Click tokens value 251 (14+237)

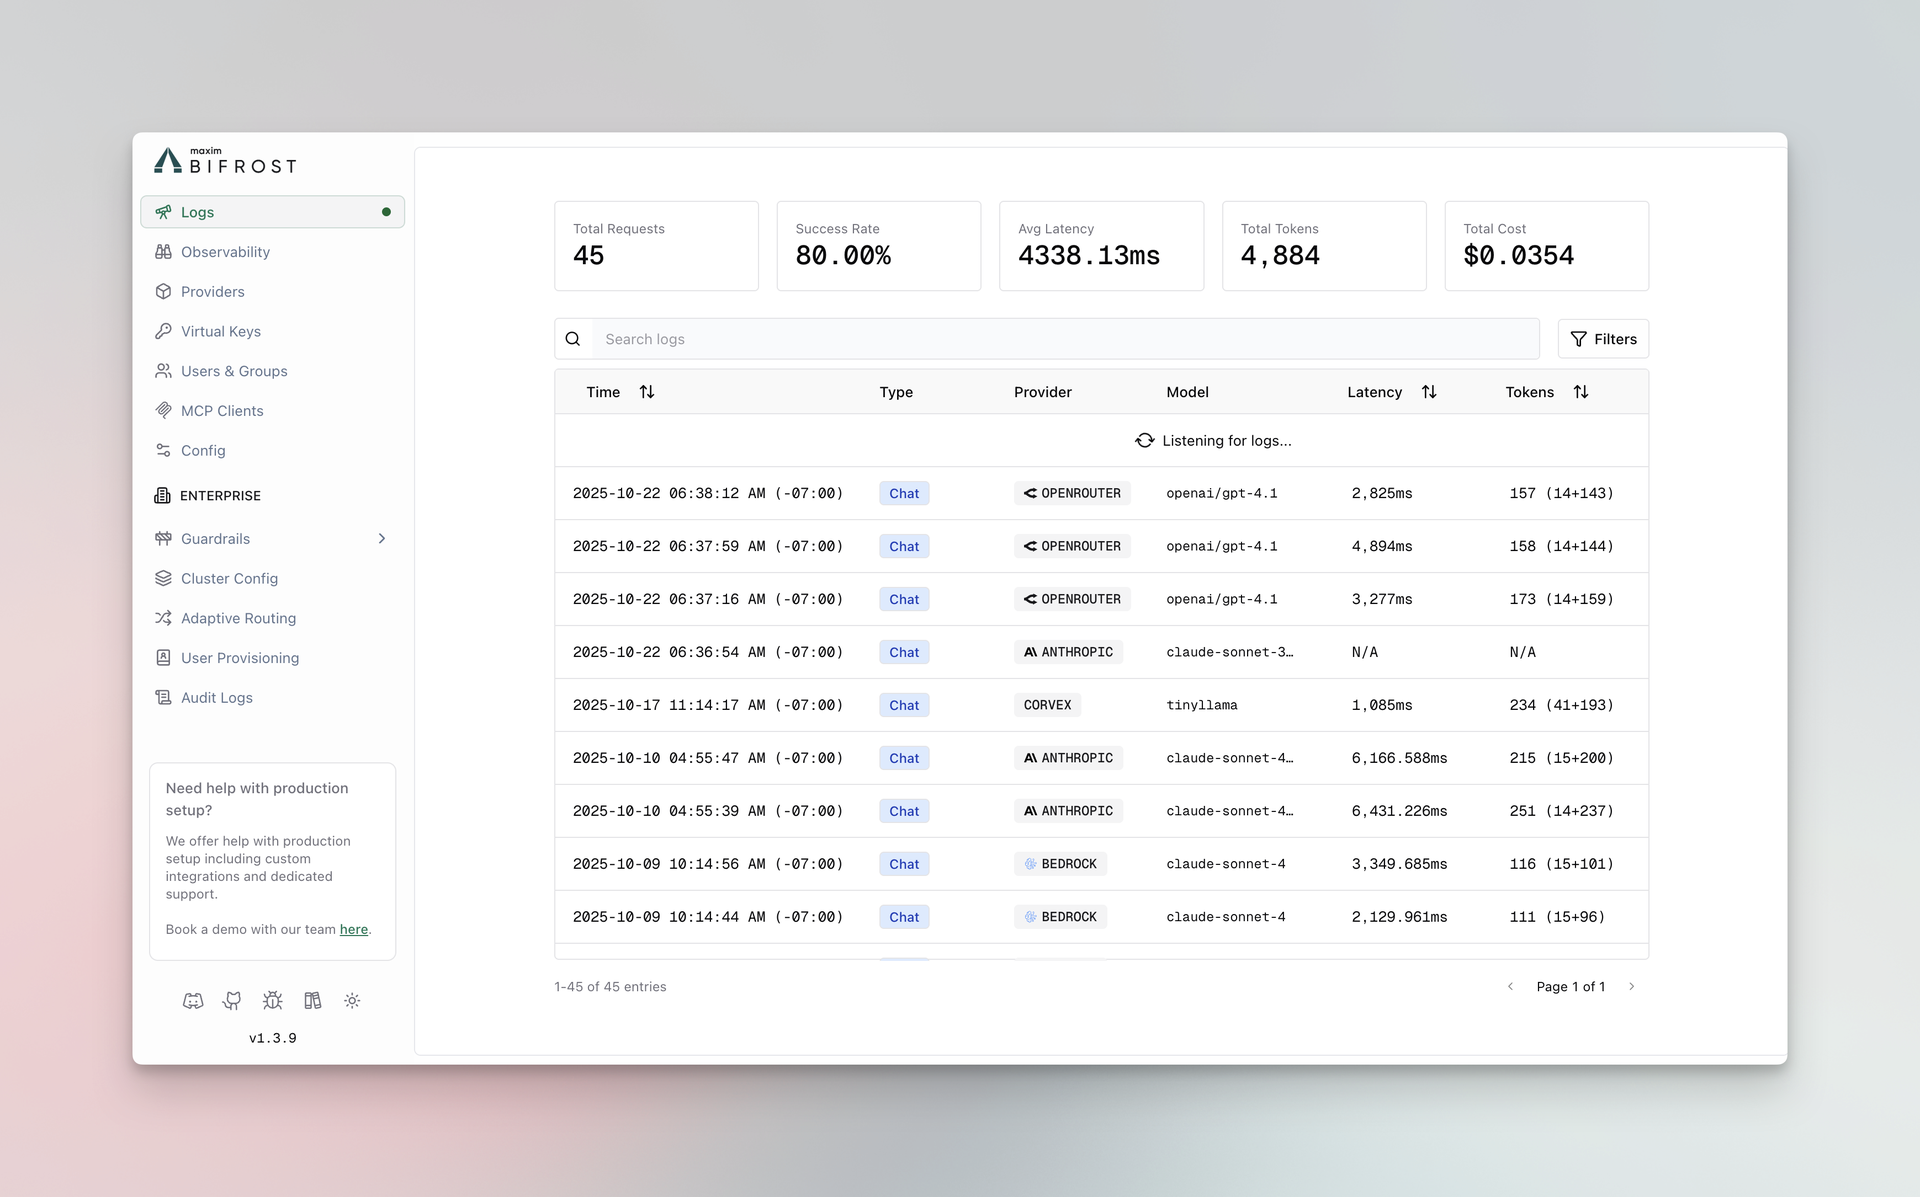click(1561, 811)
